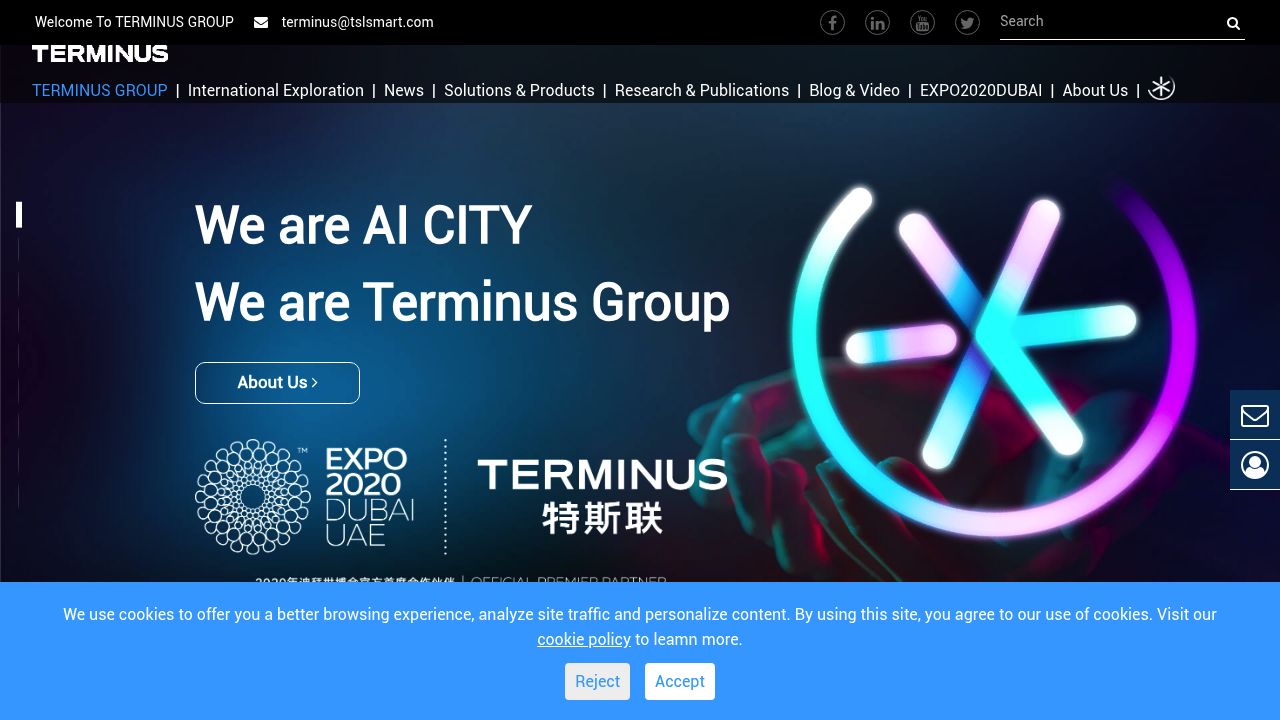Open the Twitter social icon
1280x720 pixels.
click(967, 22)
